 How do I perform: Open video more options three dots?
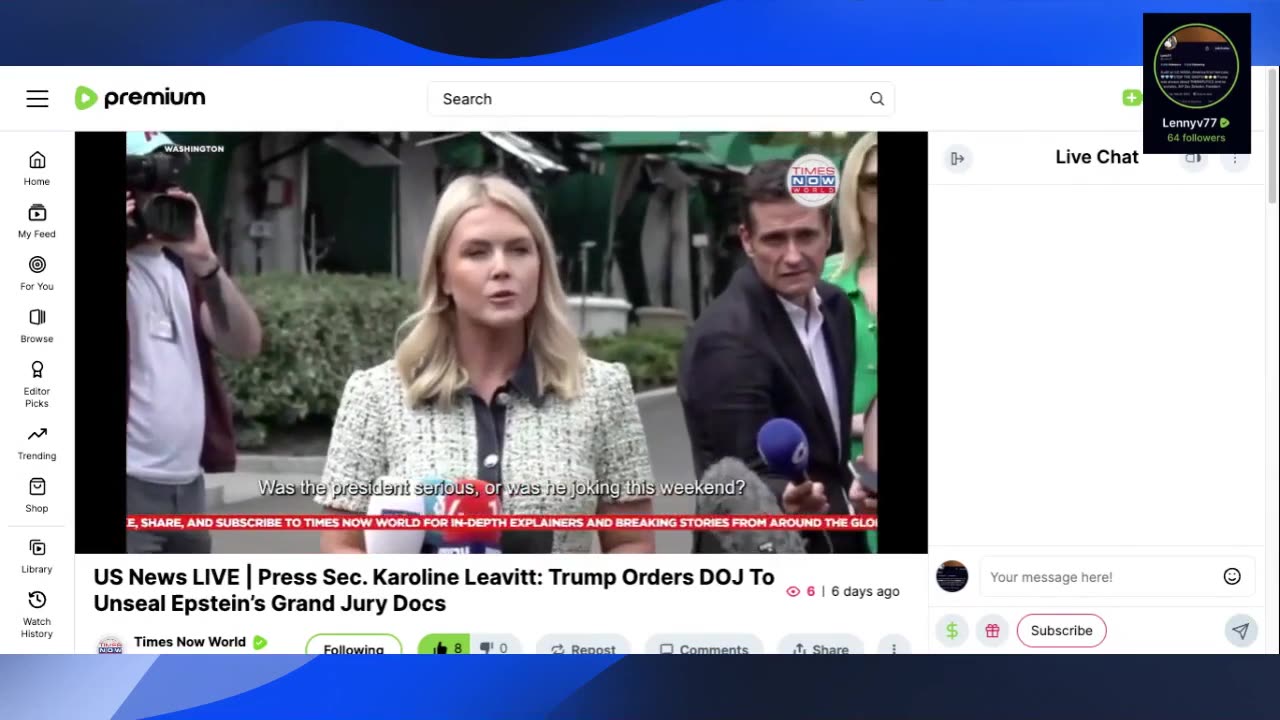894,647
